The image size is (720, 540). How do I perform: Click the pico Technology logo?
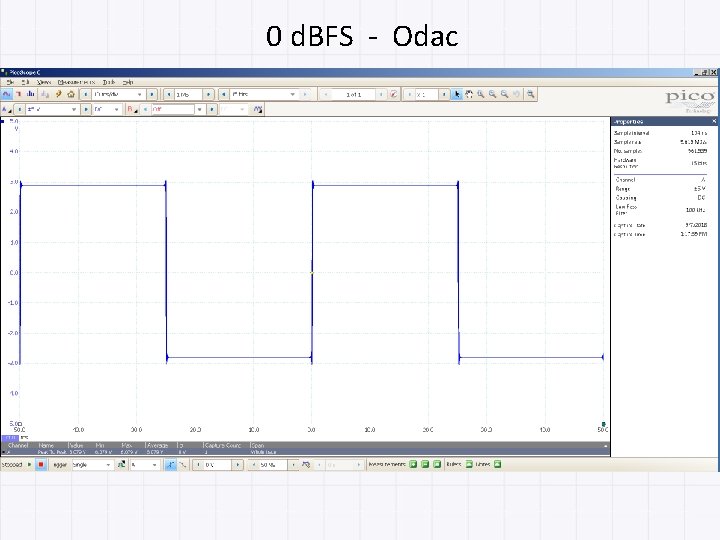(x=690, y=101)
